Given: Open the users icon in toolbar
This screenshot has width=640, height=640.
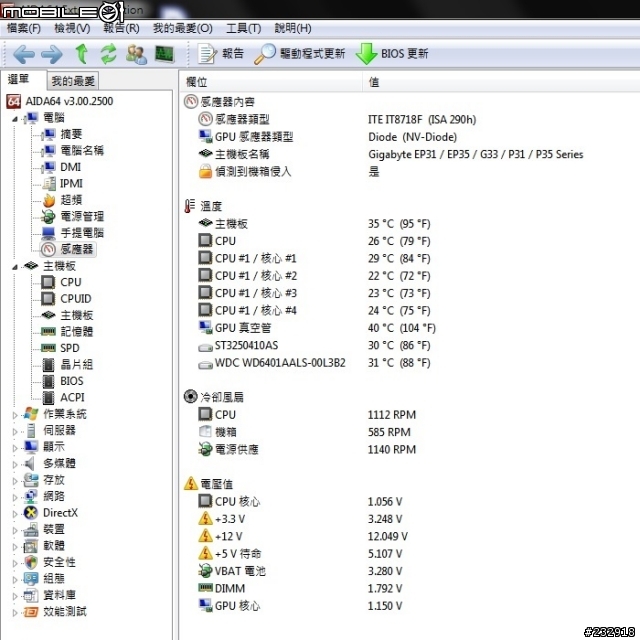Looking at the screenshot, I should [136, 54].
